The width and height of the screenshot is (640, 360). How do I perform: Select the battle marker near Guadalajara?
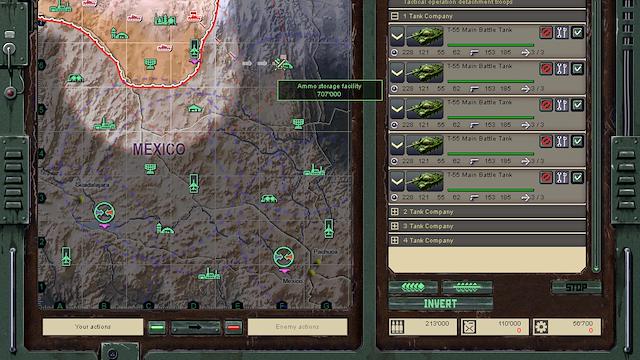tap(104, 212)
